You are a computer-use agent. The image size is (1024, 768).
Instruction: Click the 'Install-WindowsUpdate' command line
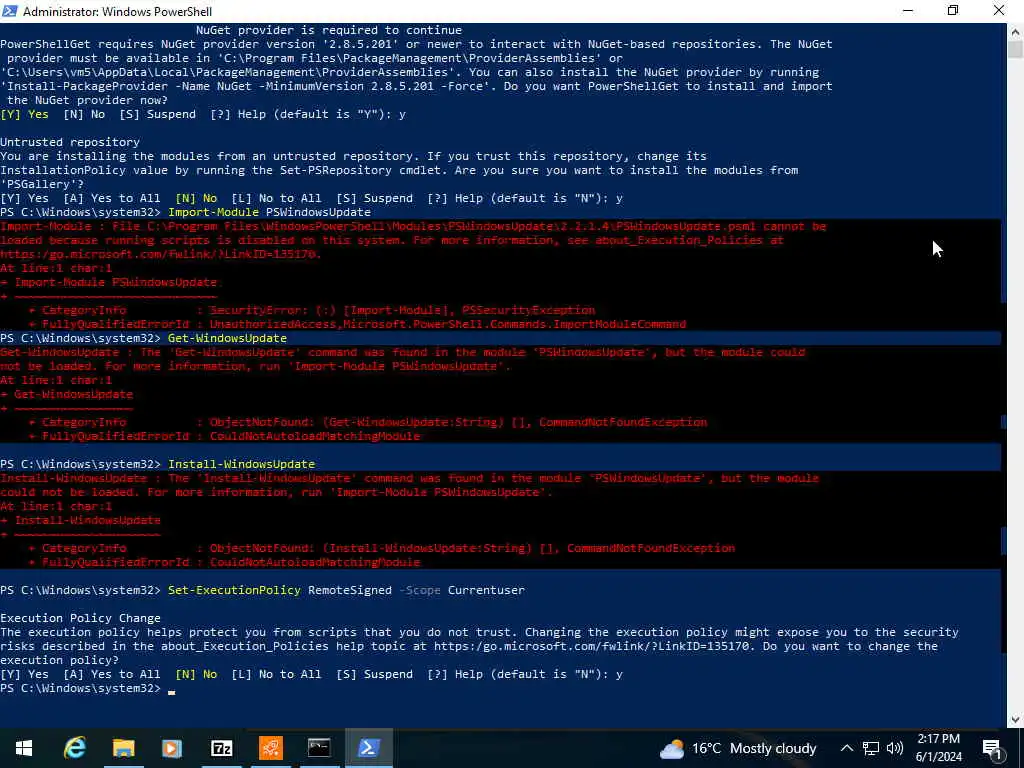click(x=241, y=464)
